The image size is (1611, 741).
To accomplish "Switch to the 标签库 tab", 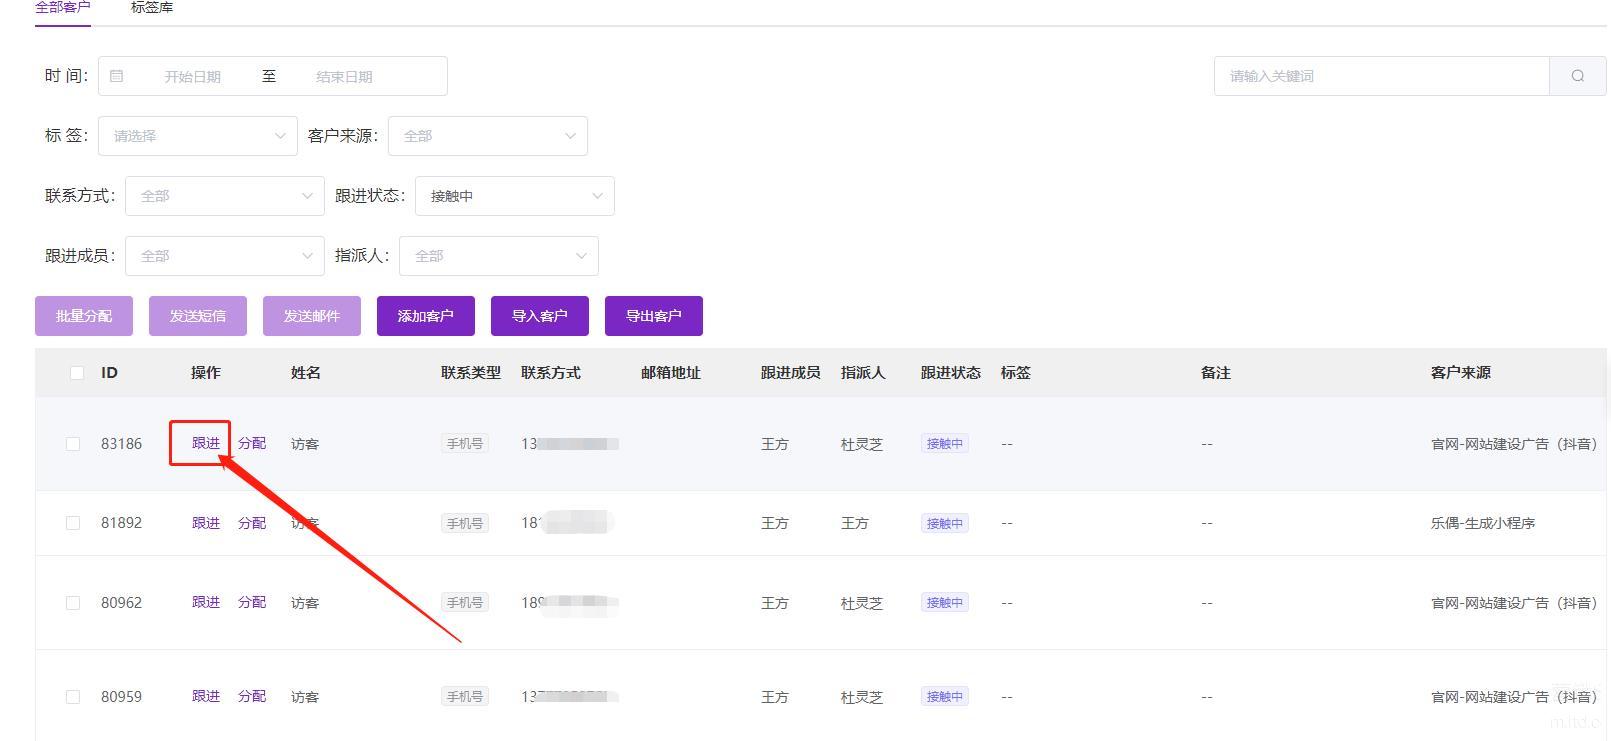I will pyautogui.click(x=152, y=8).
